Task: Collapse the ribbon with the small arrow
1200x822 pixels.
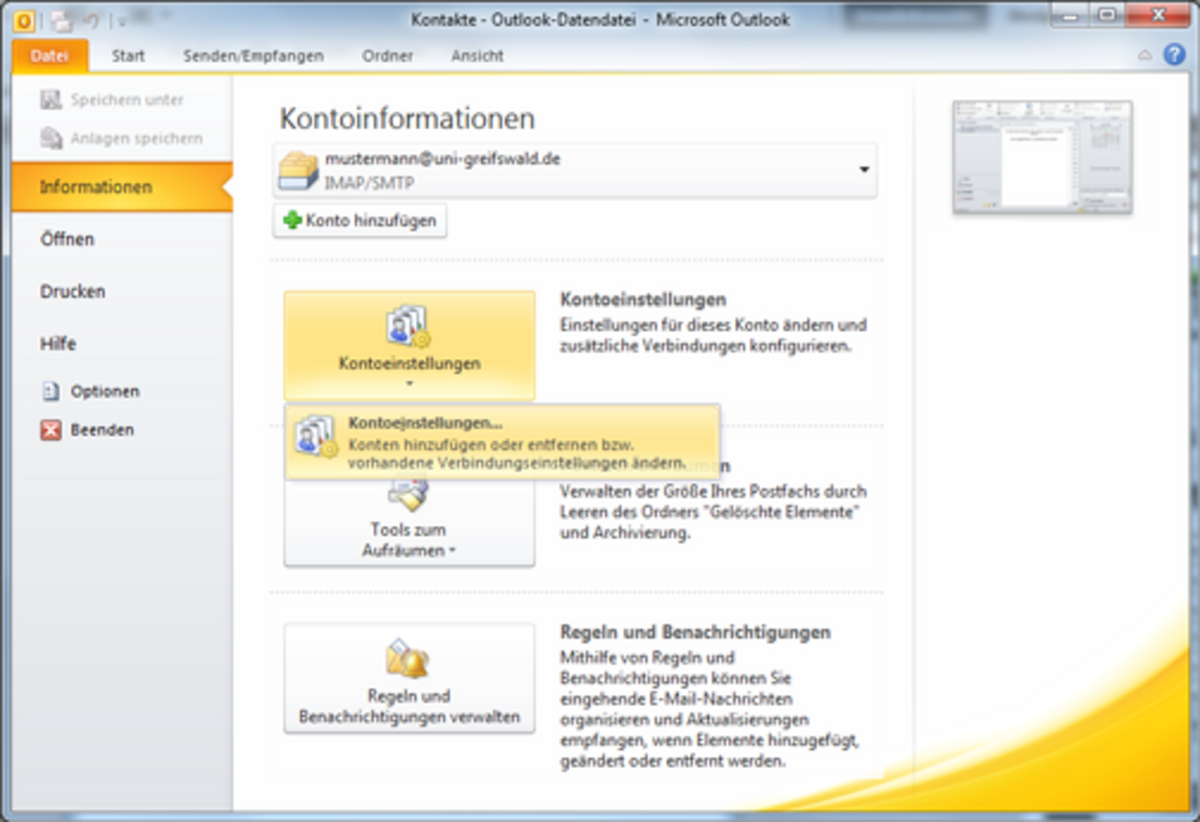Action: pos(1146,56)
